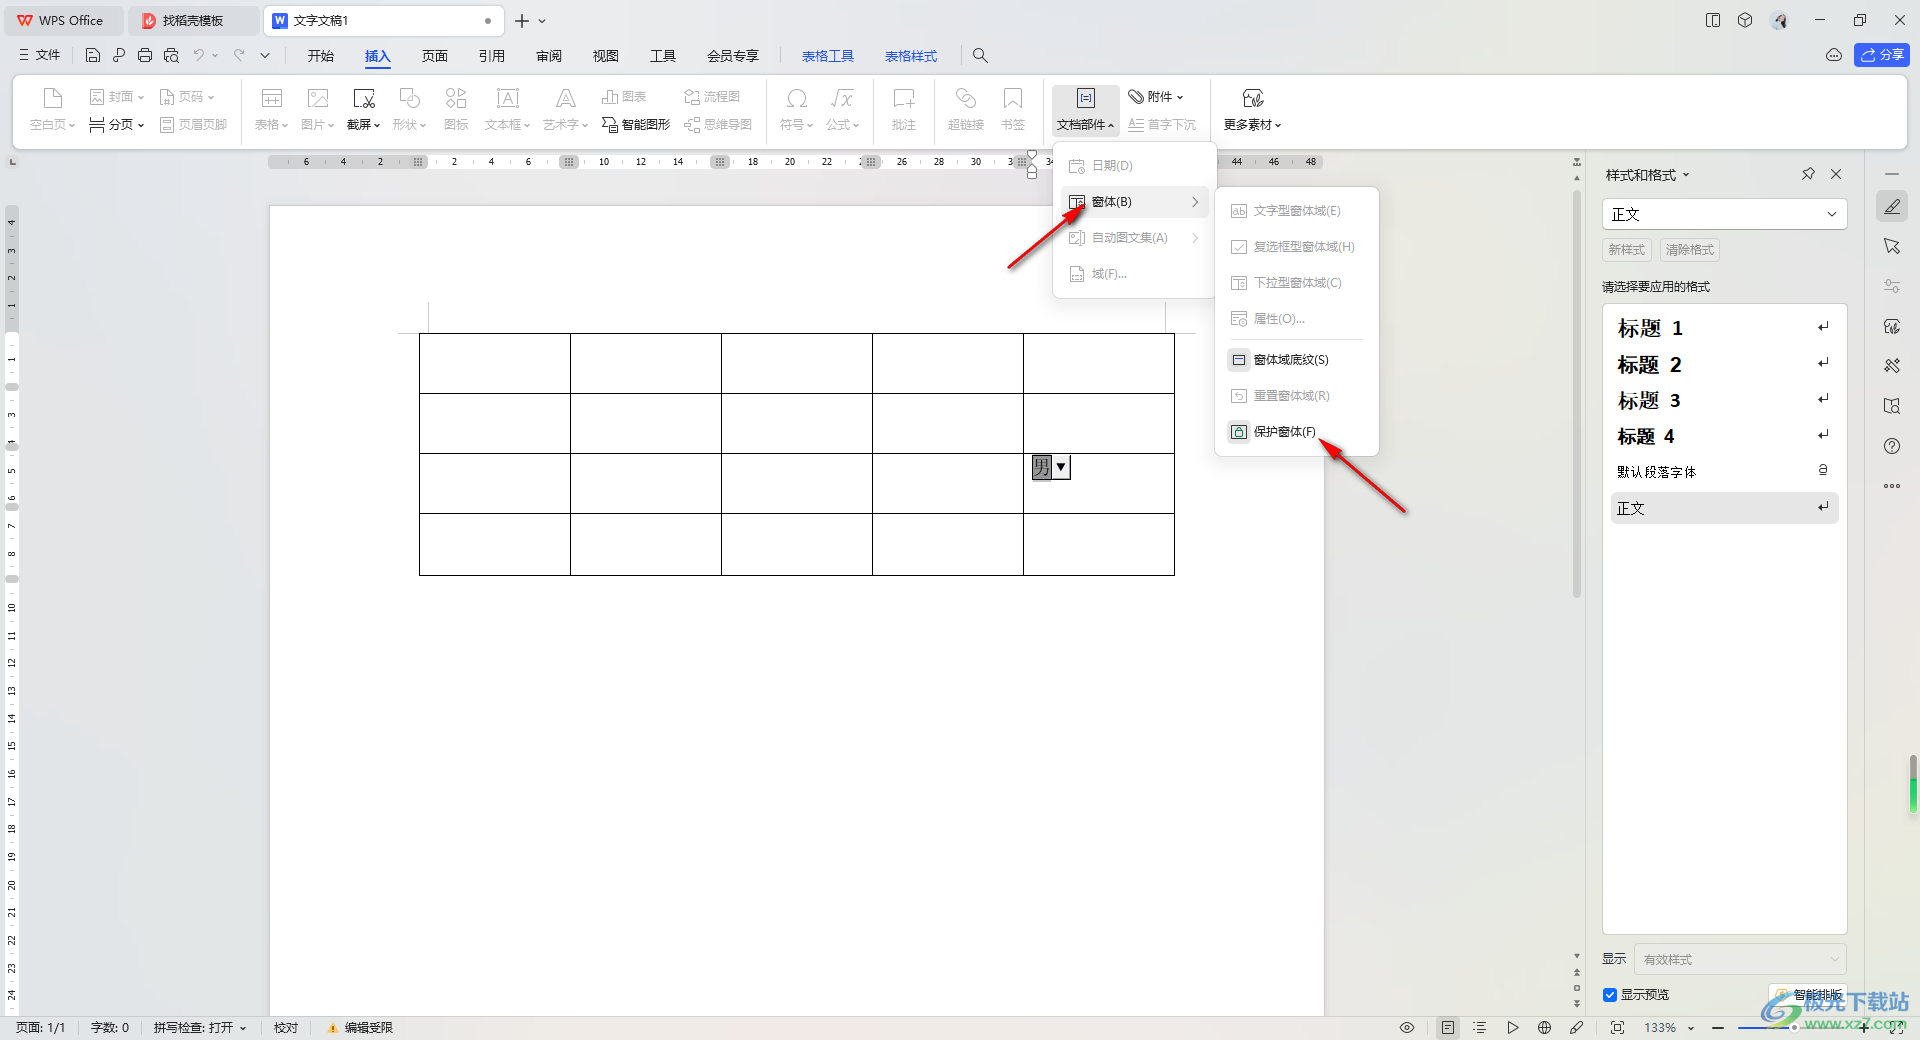Image resolution: width=1920 pixels, height=1040 pixels.
Task: Click the 批注 comment tool
Action: pos(904,110)
